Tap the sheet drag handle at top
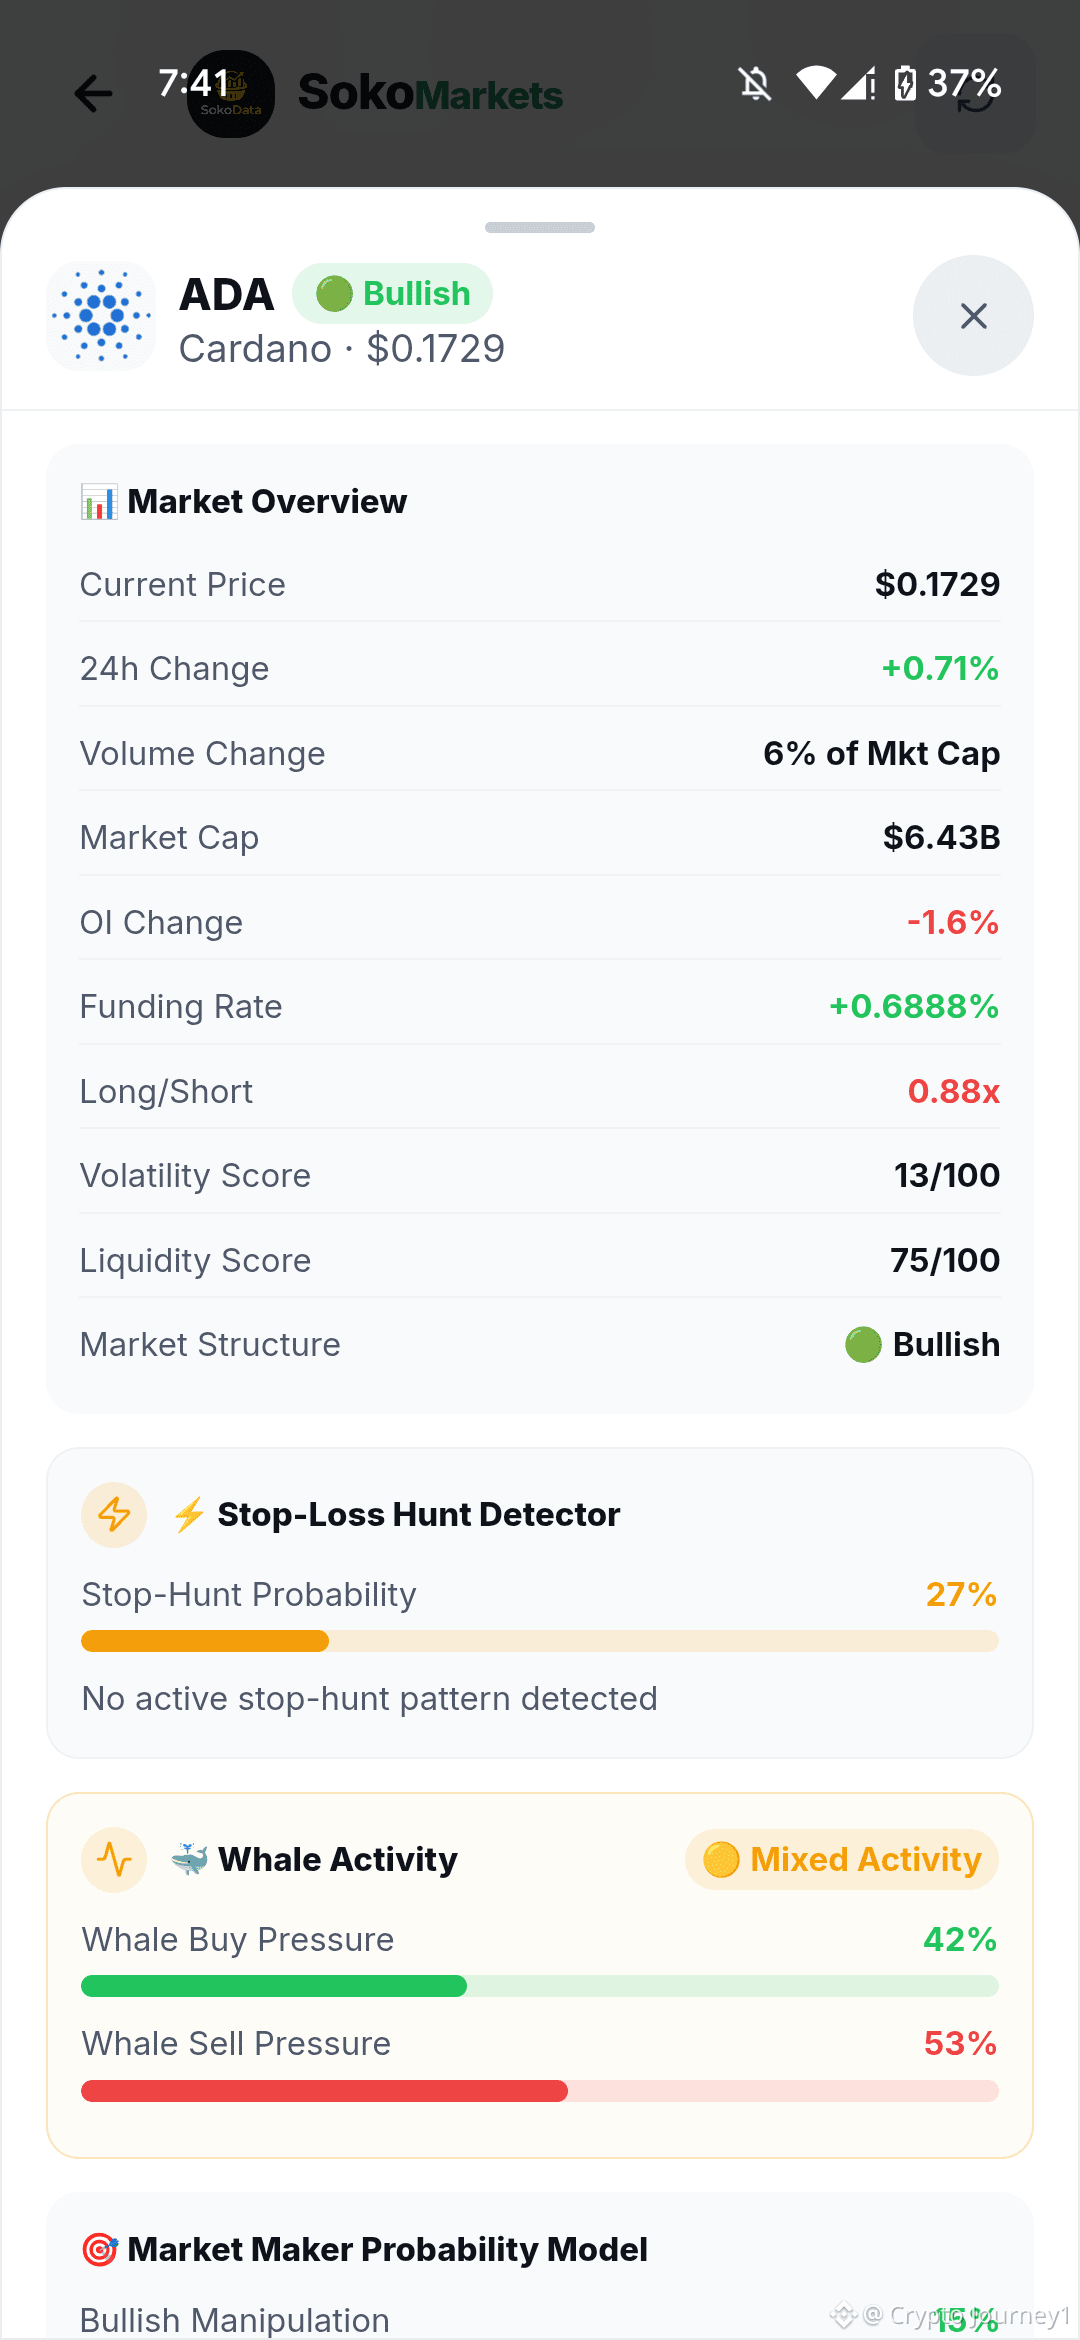Screen dimensions: 1080x2340 pos(540,228)
